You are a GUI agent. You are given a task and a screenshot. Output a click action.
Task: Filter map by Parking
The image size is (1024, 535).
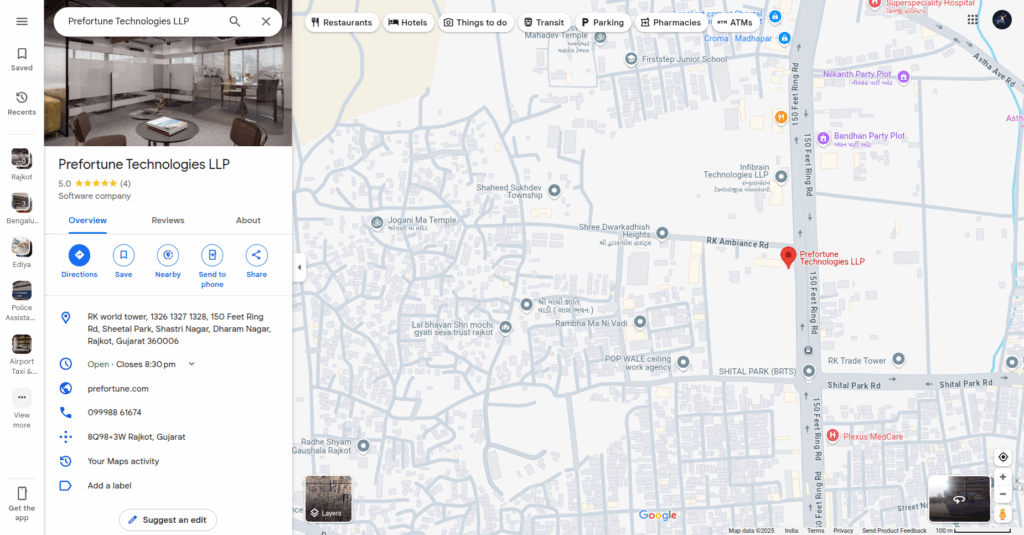[603, 22]
